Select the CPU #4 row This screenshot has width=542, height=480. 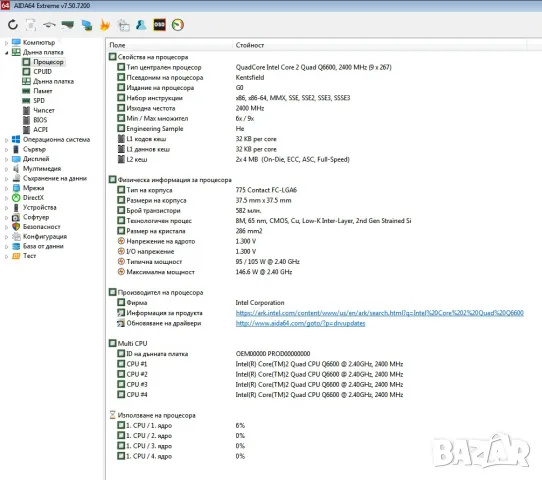pyautogui.click(x=260, y=394)
